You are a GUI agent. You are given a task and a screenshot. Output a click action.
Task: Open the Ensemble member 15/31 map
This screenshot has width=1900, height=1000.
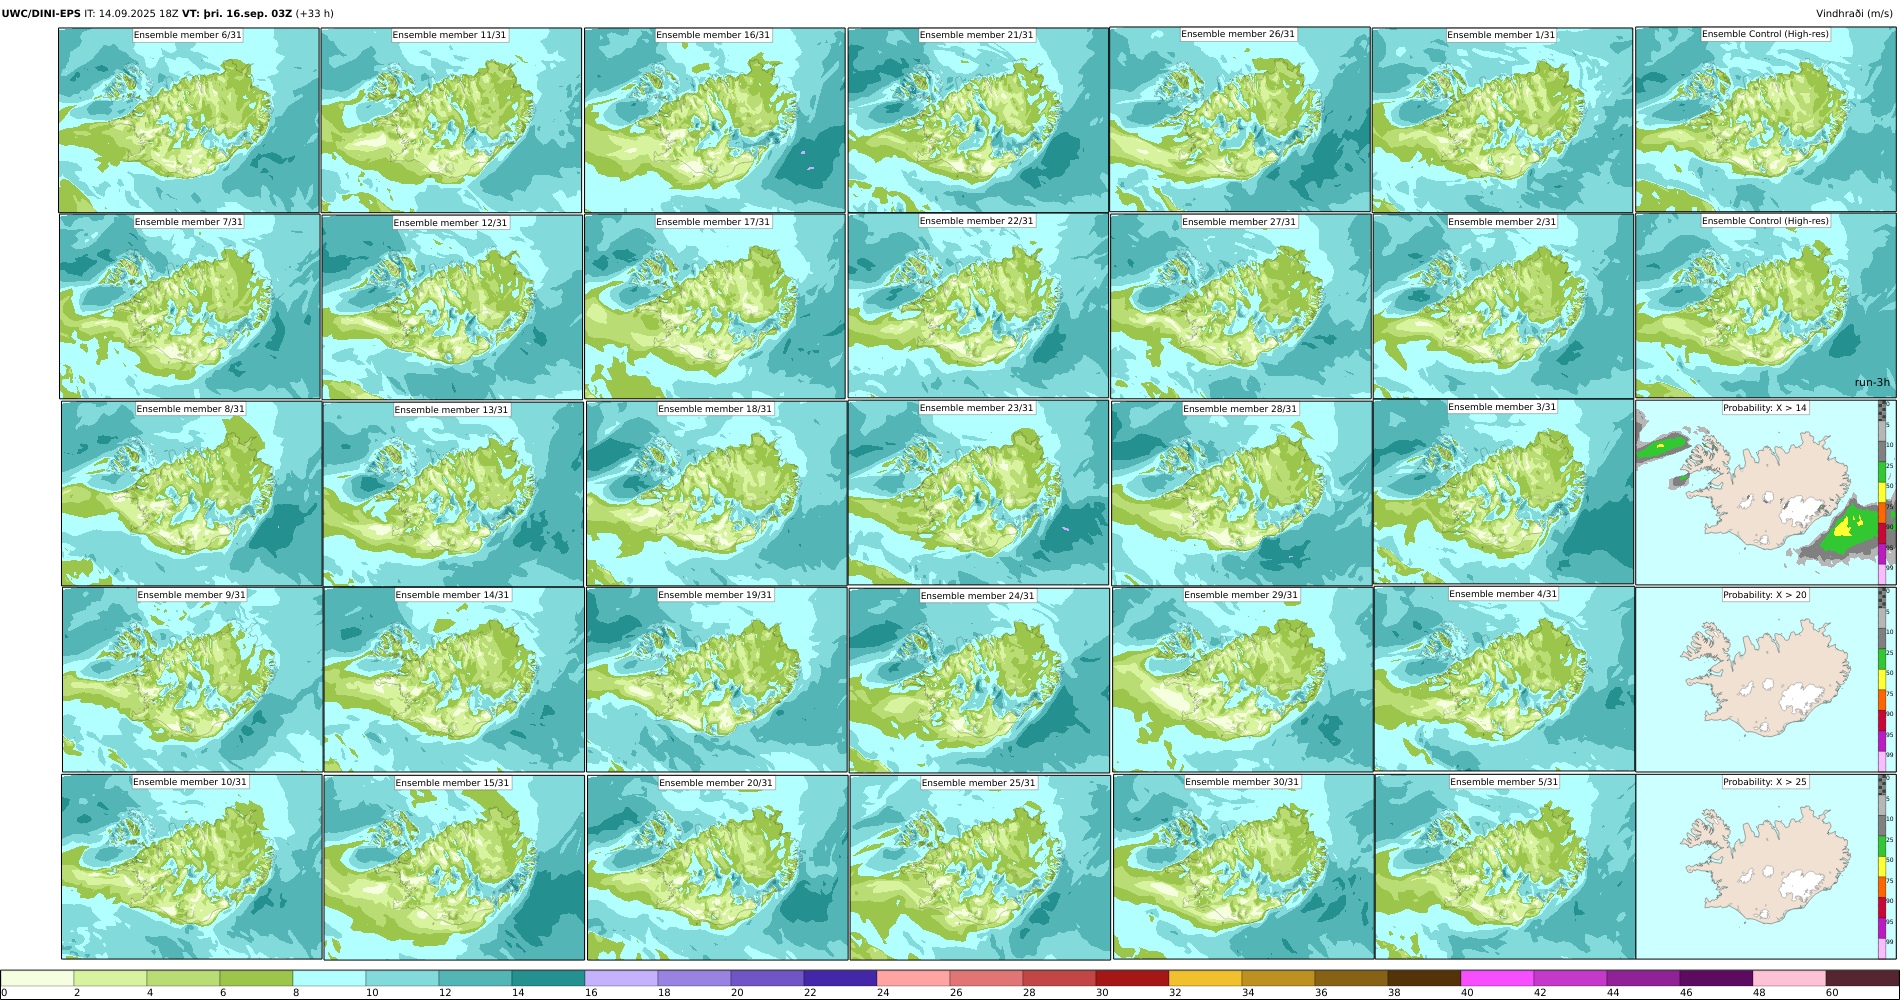click(x=454, y=868)
